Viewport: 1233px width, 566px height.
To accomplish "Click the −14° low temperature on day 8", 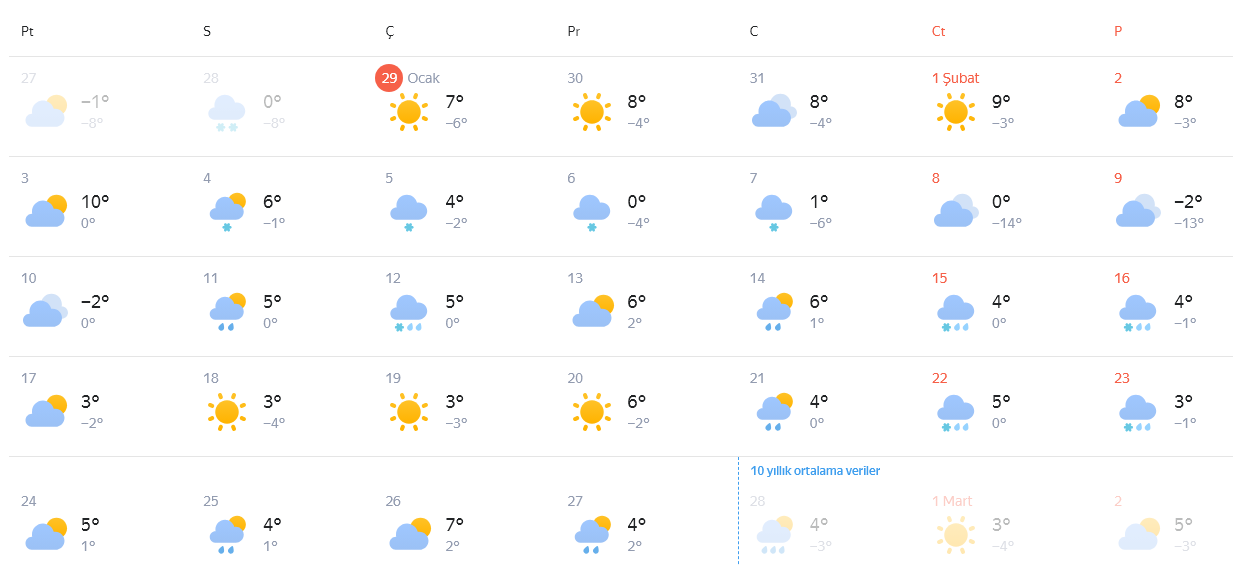I will [x=1006, y=223].
